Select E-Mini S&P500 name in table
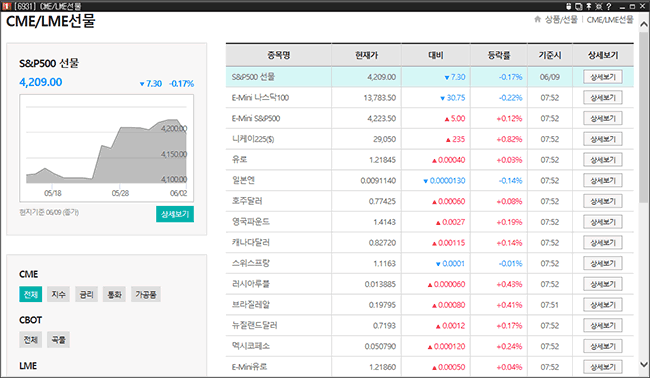The height and width of the screenshot is (378, 650). pos(256,118)
